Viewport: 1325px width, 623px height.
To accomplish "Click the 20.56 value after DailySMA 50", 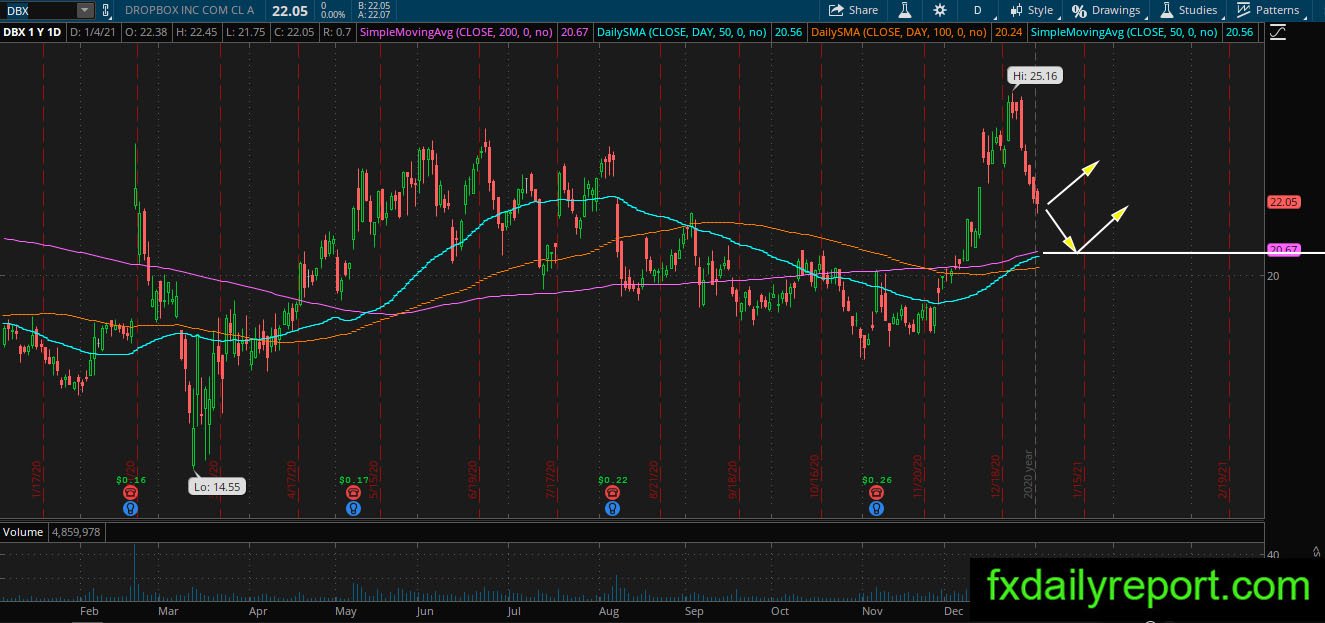I will click(787, 33).
